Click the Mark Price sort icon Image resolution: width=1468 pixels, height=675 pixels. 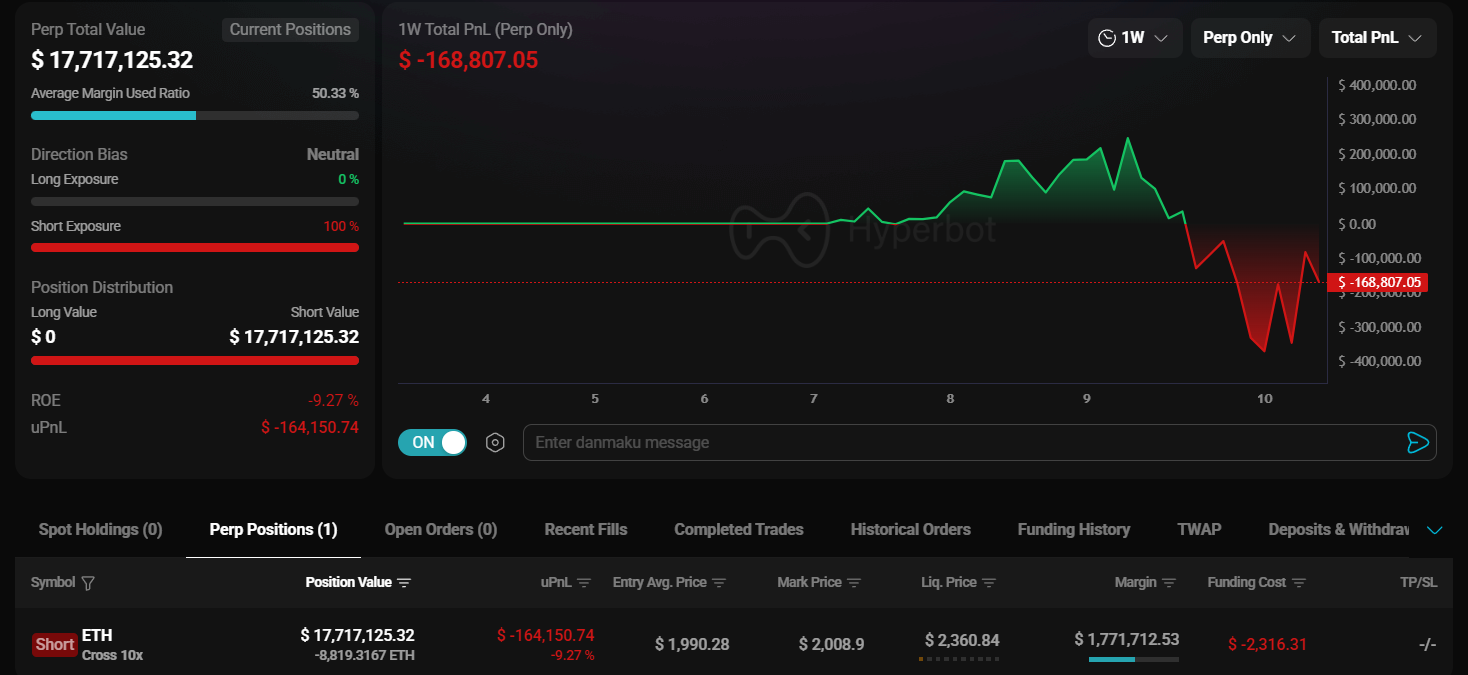854,583
